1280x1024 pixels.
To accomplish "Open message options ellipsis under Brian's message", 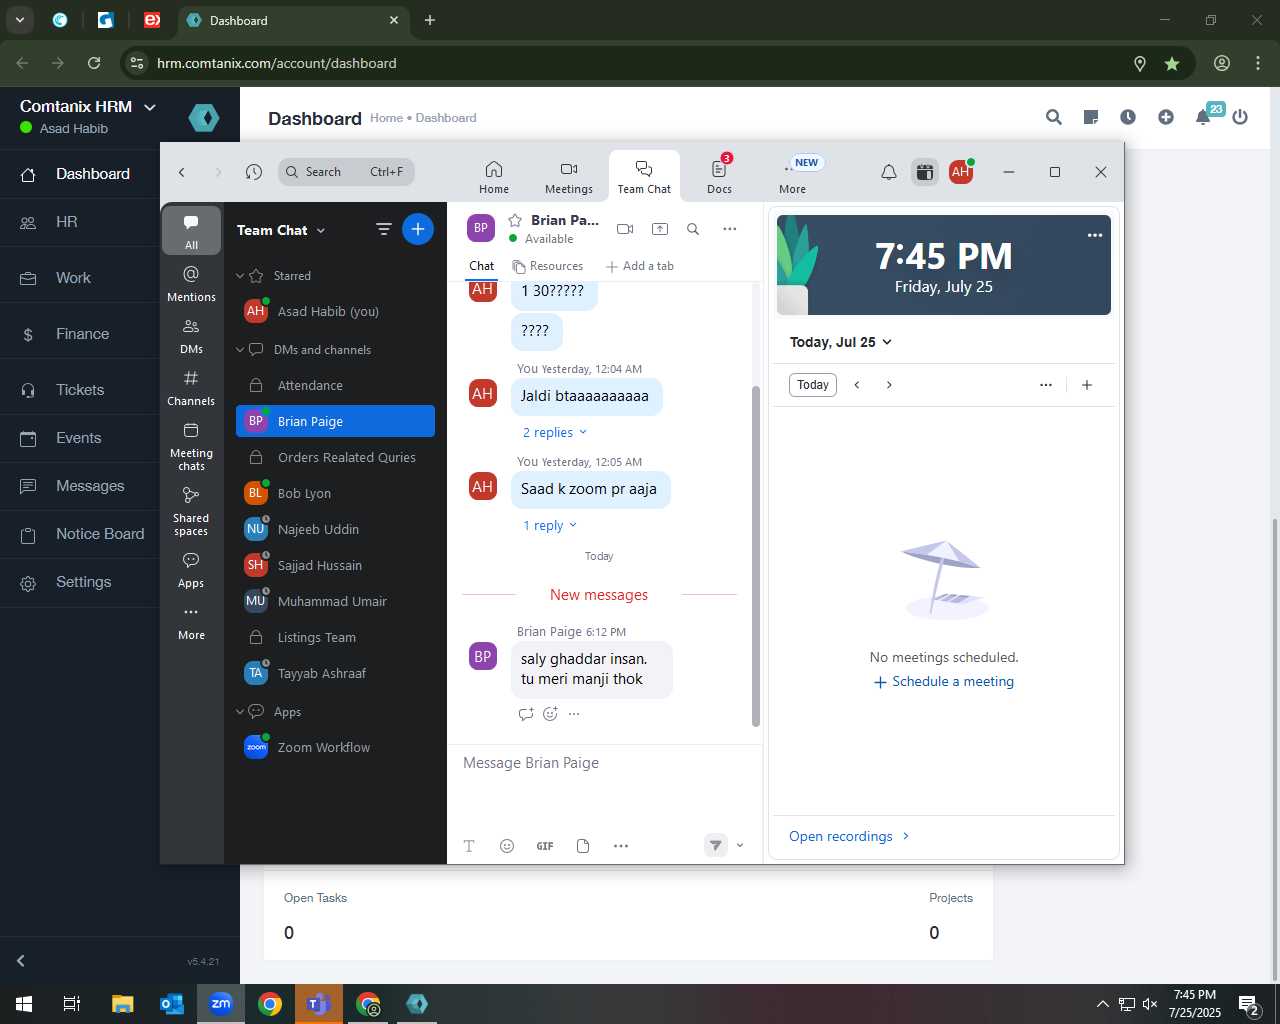I will point(574,714).
